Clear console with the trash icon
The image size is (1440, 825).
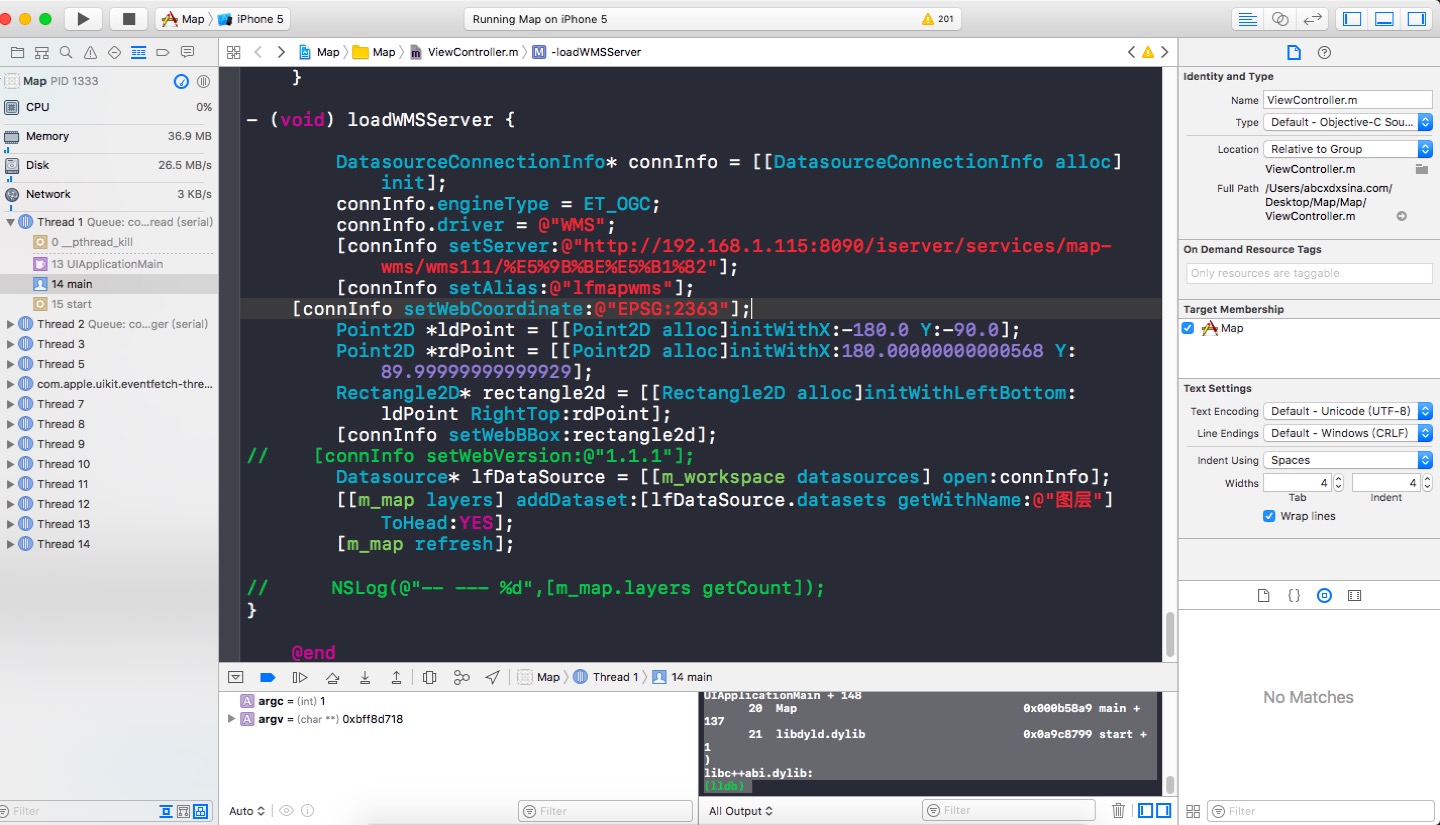(x=1119, y=811)
